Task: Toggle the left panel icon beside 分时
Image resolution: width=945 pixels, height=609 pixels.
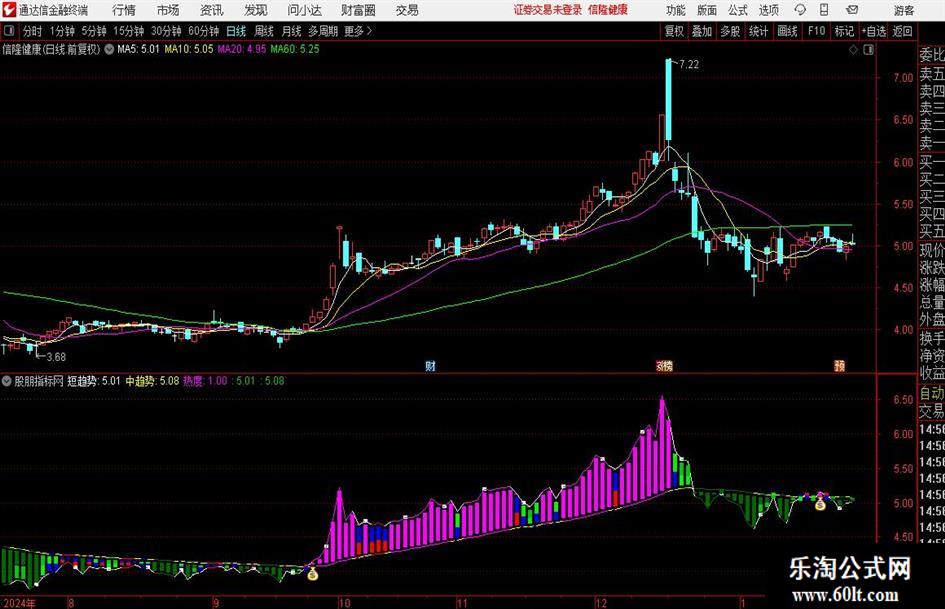Action: 9,31
